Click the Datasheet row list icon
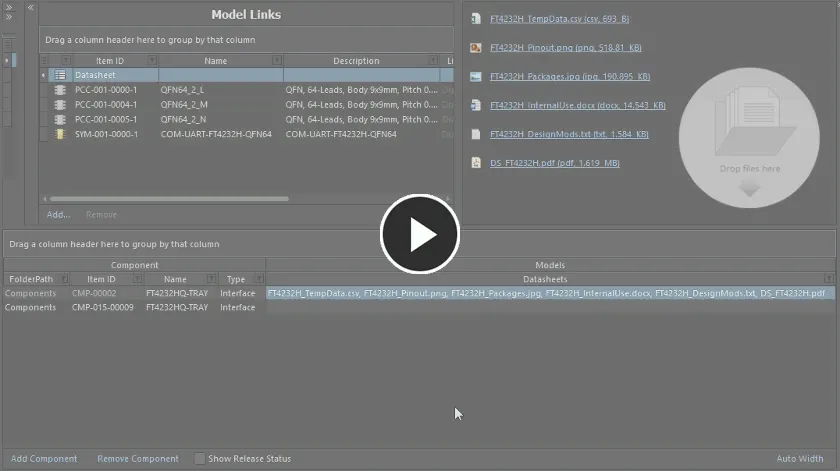The image size is (840, 471). [x=60, y=75]
